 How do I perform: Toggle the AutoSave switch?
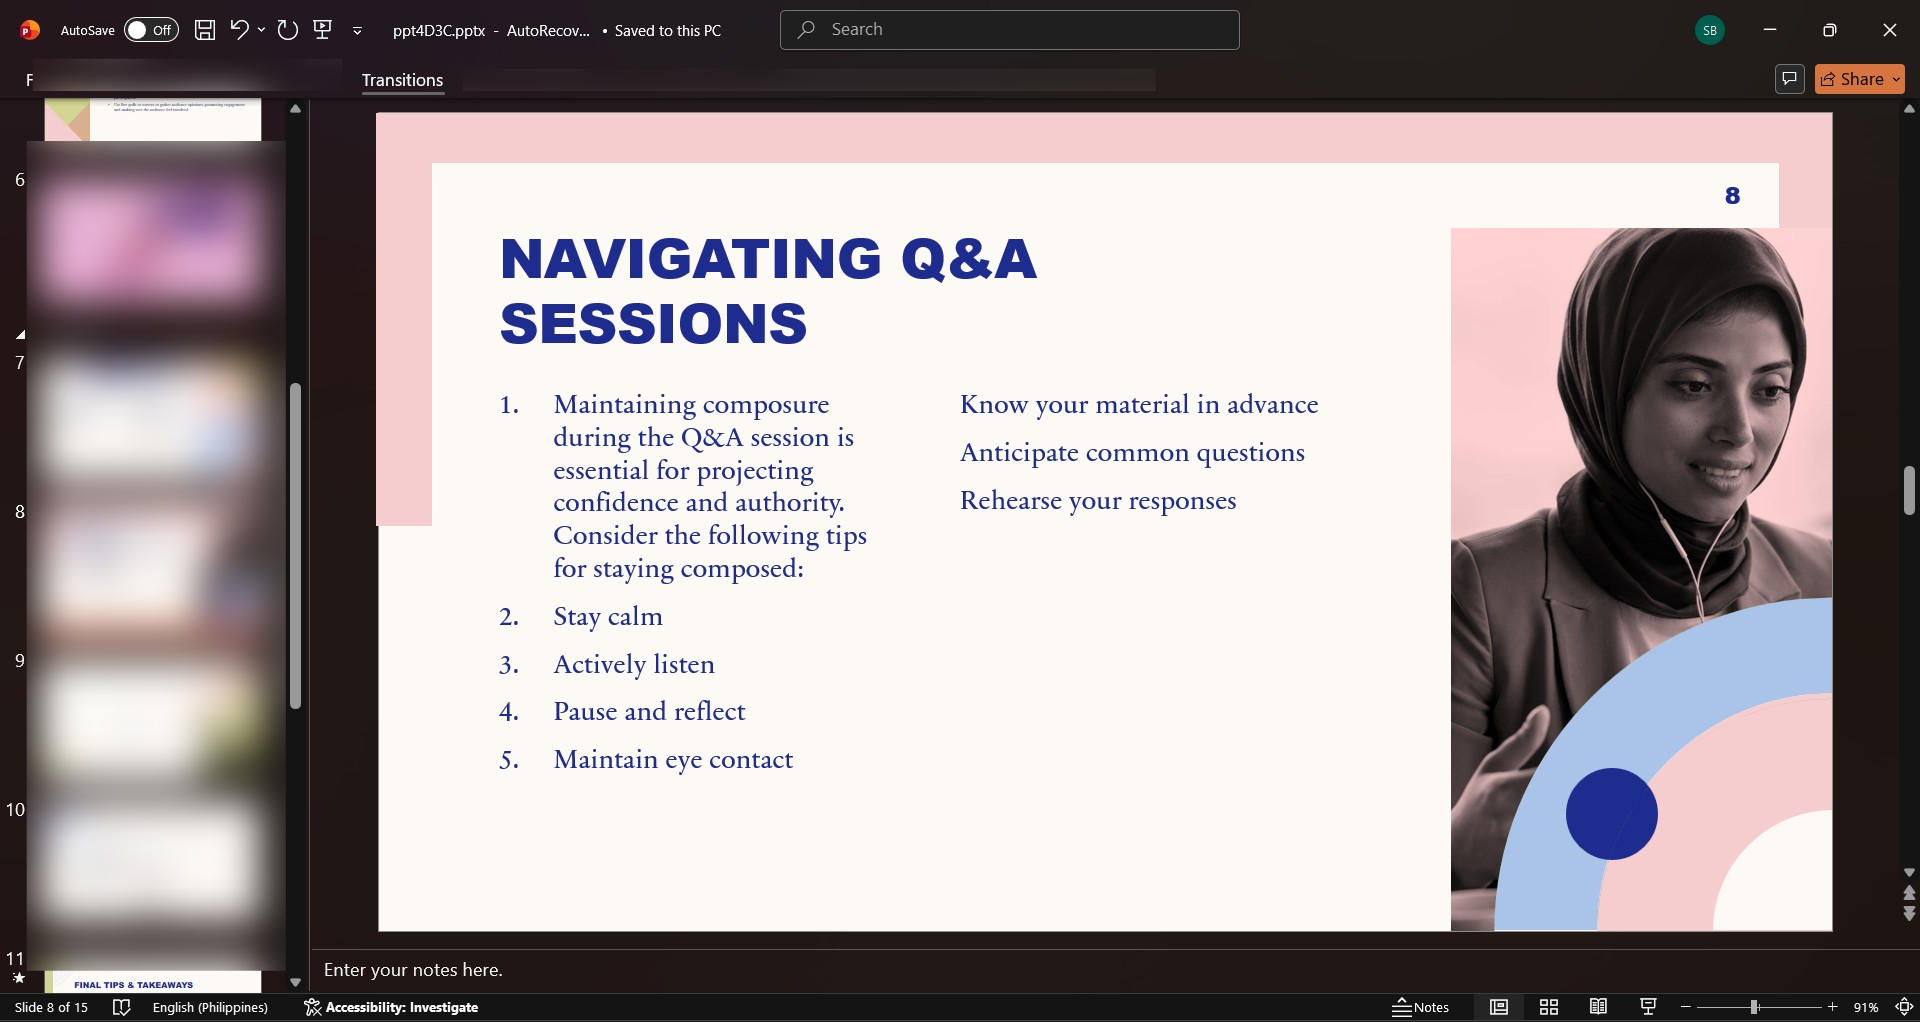(x=151, y=30)
